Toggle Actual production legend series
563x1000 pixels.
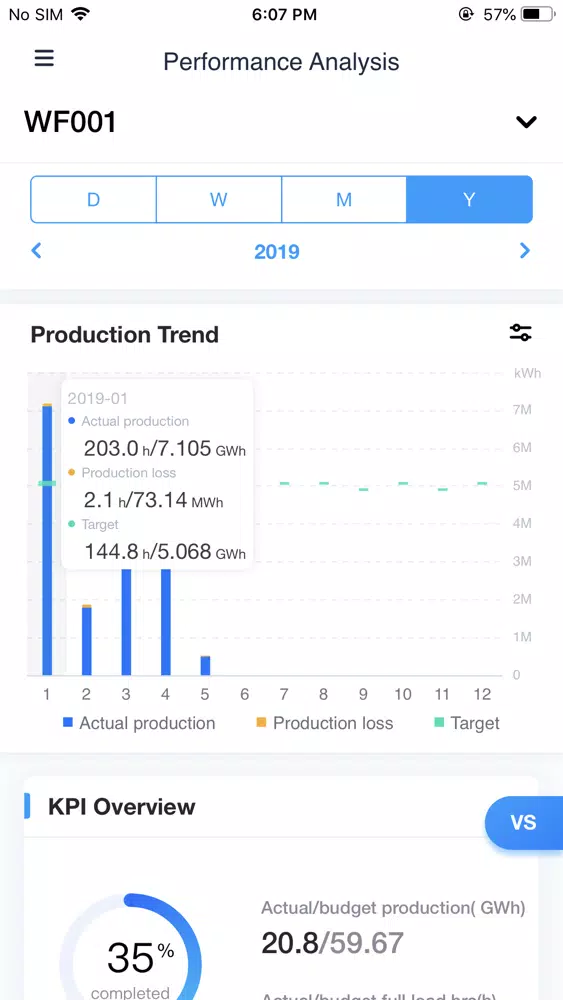(139, 723)
